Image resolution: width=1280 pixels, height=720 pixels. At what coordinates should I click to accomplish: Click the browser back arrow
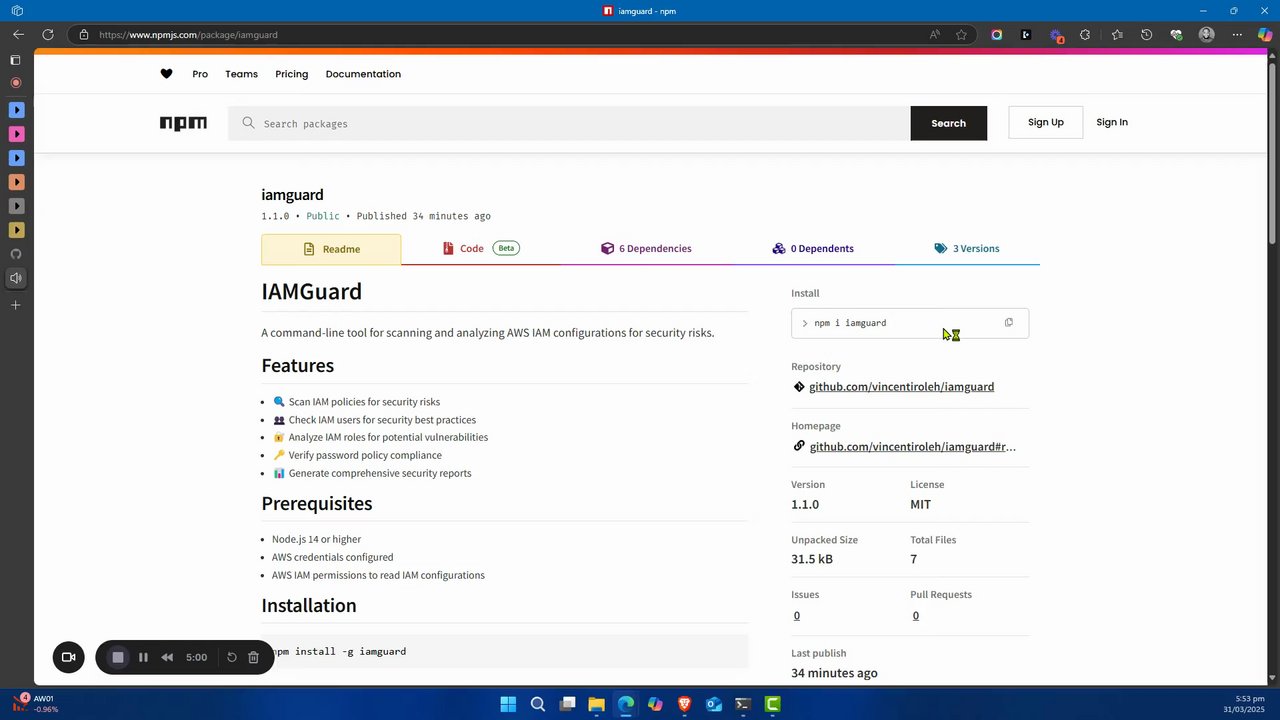pyautogui.click(x=18, y=34)
